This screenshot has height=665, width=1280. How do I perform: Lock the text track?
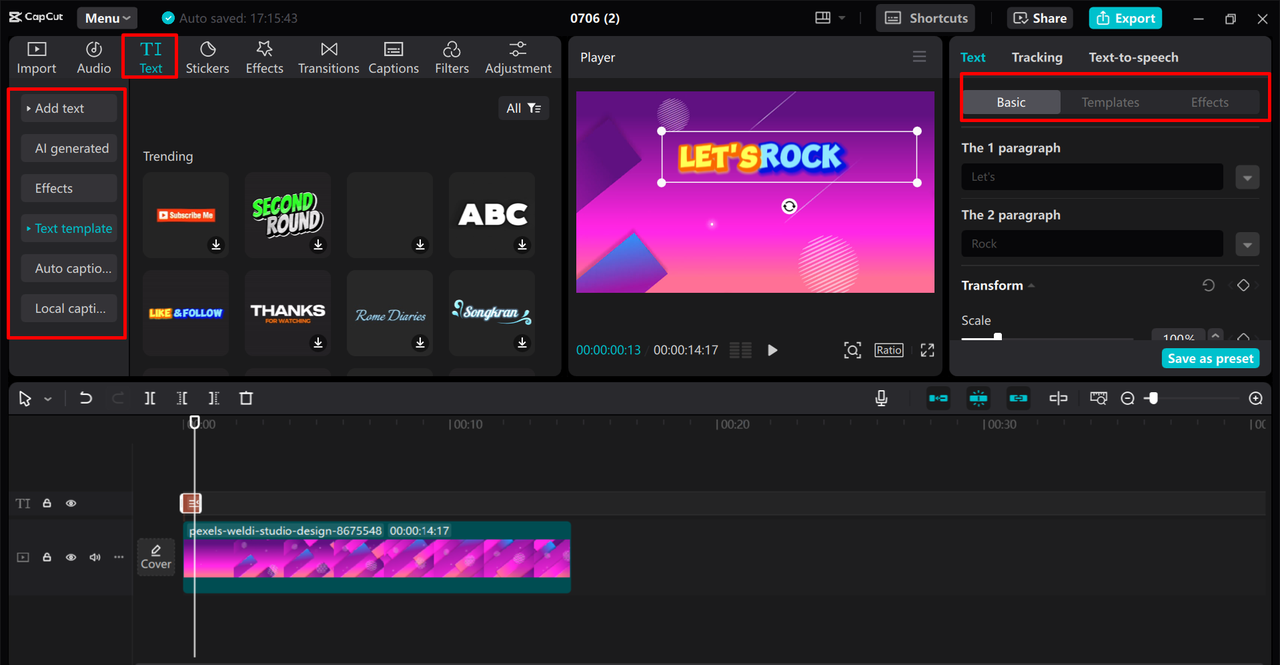pyautogui.click(x=46, y=504)
